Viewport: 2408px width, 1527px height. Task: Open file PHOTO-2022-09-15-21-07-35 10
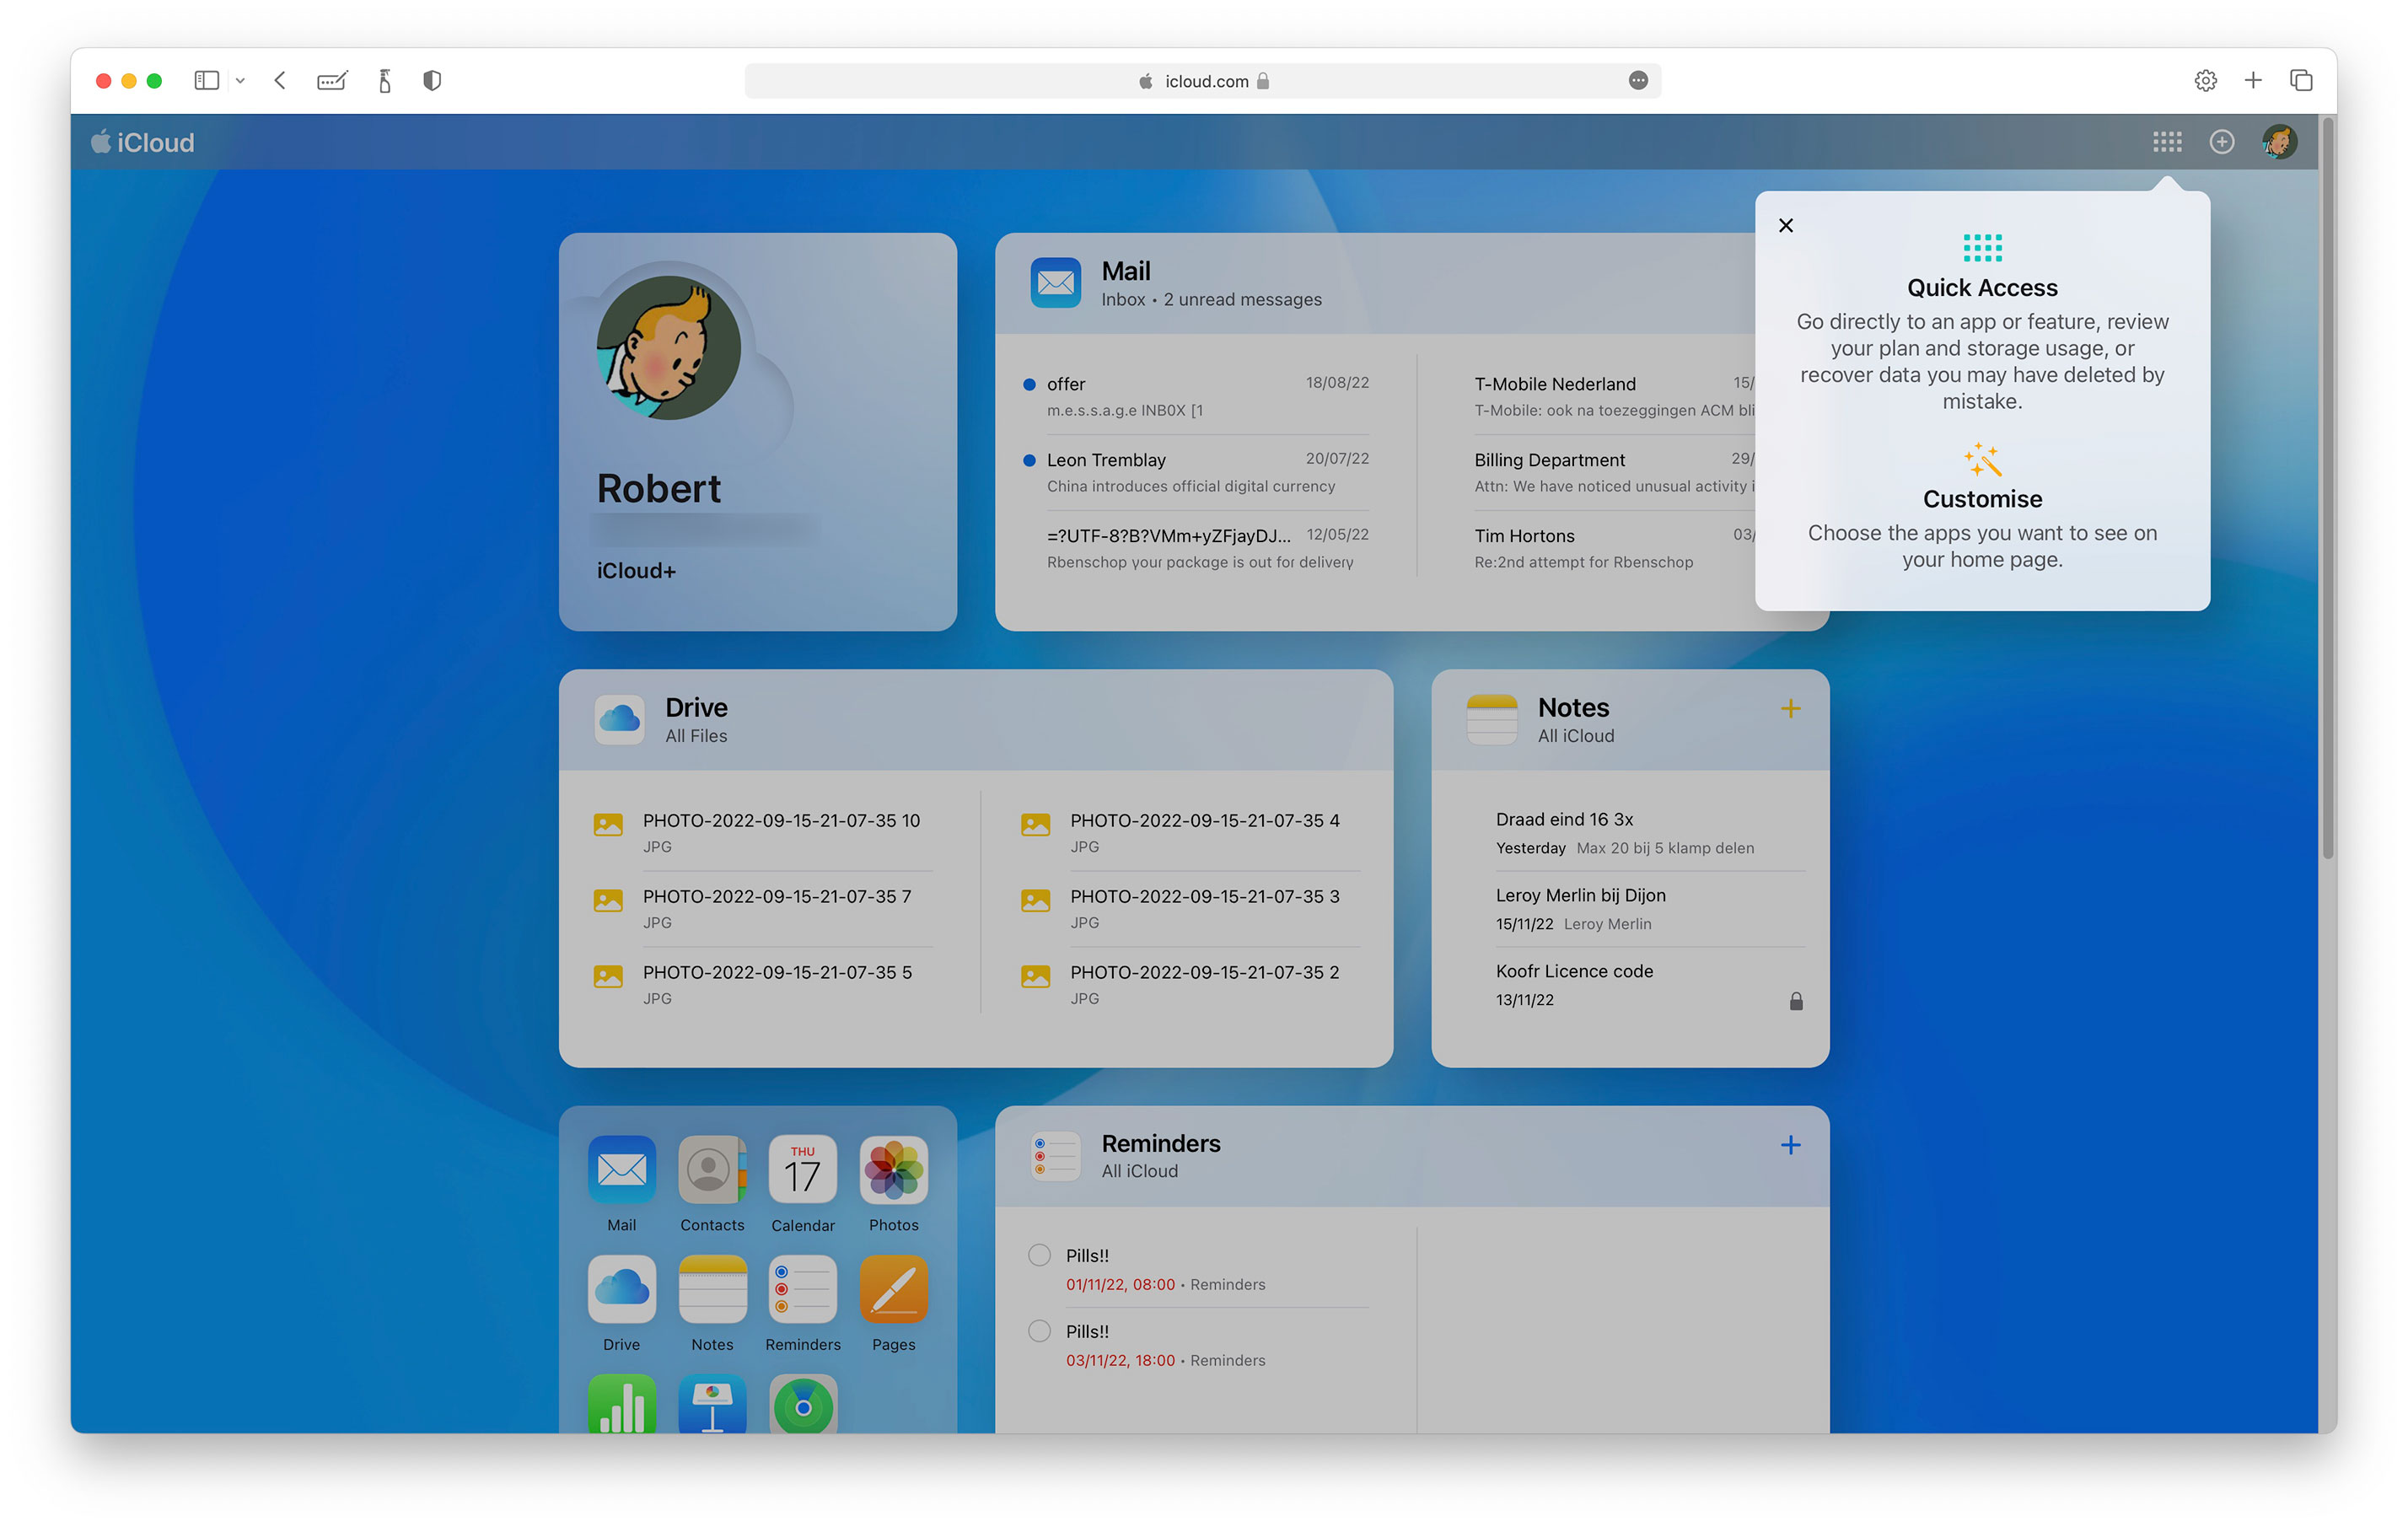pos(762,832)
